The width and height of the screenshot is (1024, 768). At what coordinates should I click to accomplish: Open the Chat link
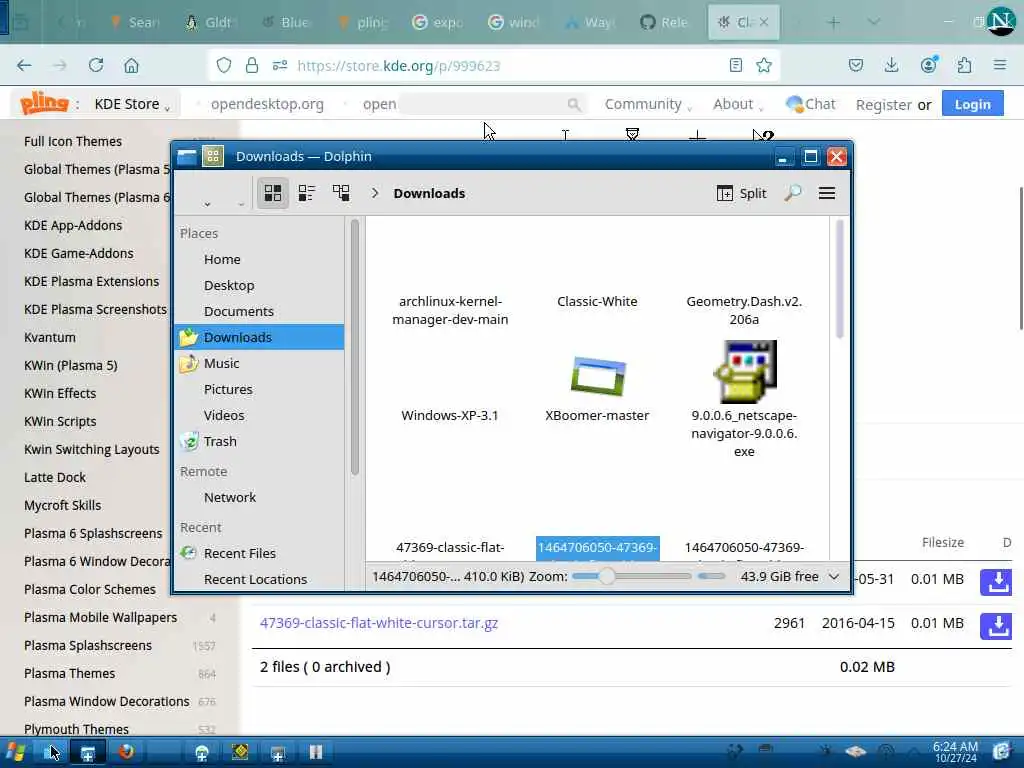(810, 104)
